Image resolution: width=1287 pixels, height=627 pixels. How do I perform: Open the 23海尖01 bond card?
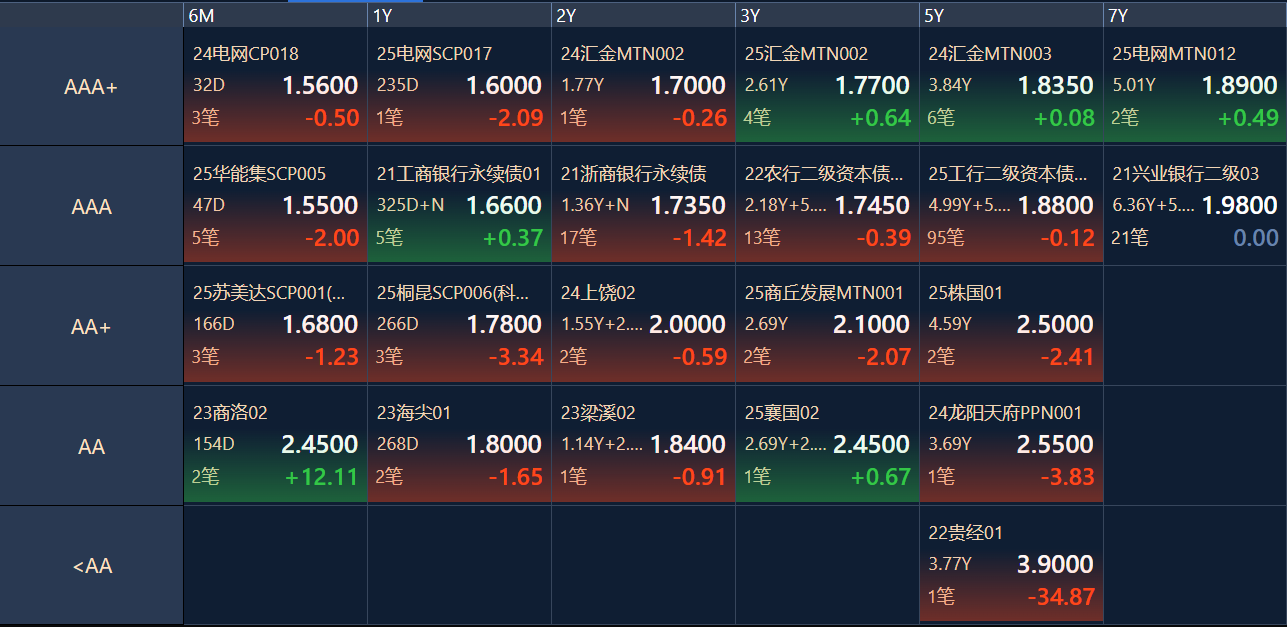point(459,444)
